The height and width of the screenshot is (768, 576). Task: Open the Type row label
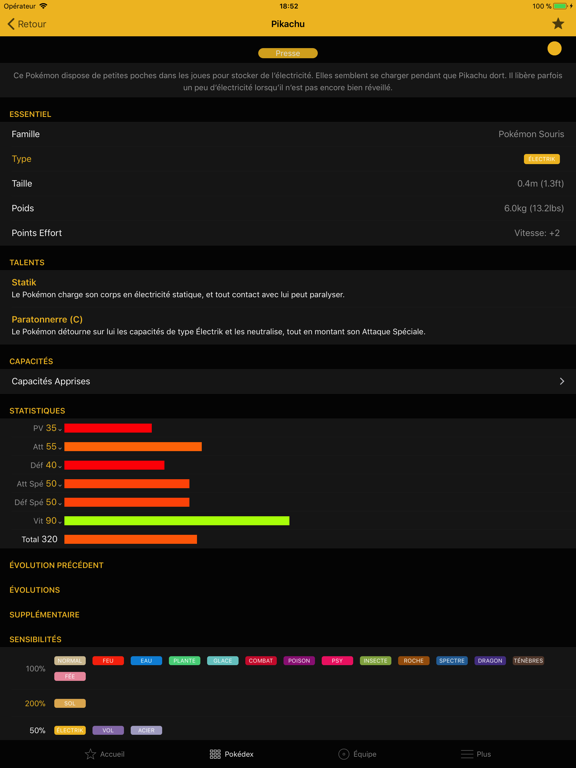(22, 159)
